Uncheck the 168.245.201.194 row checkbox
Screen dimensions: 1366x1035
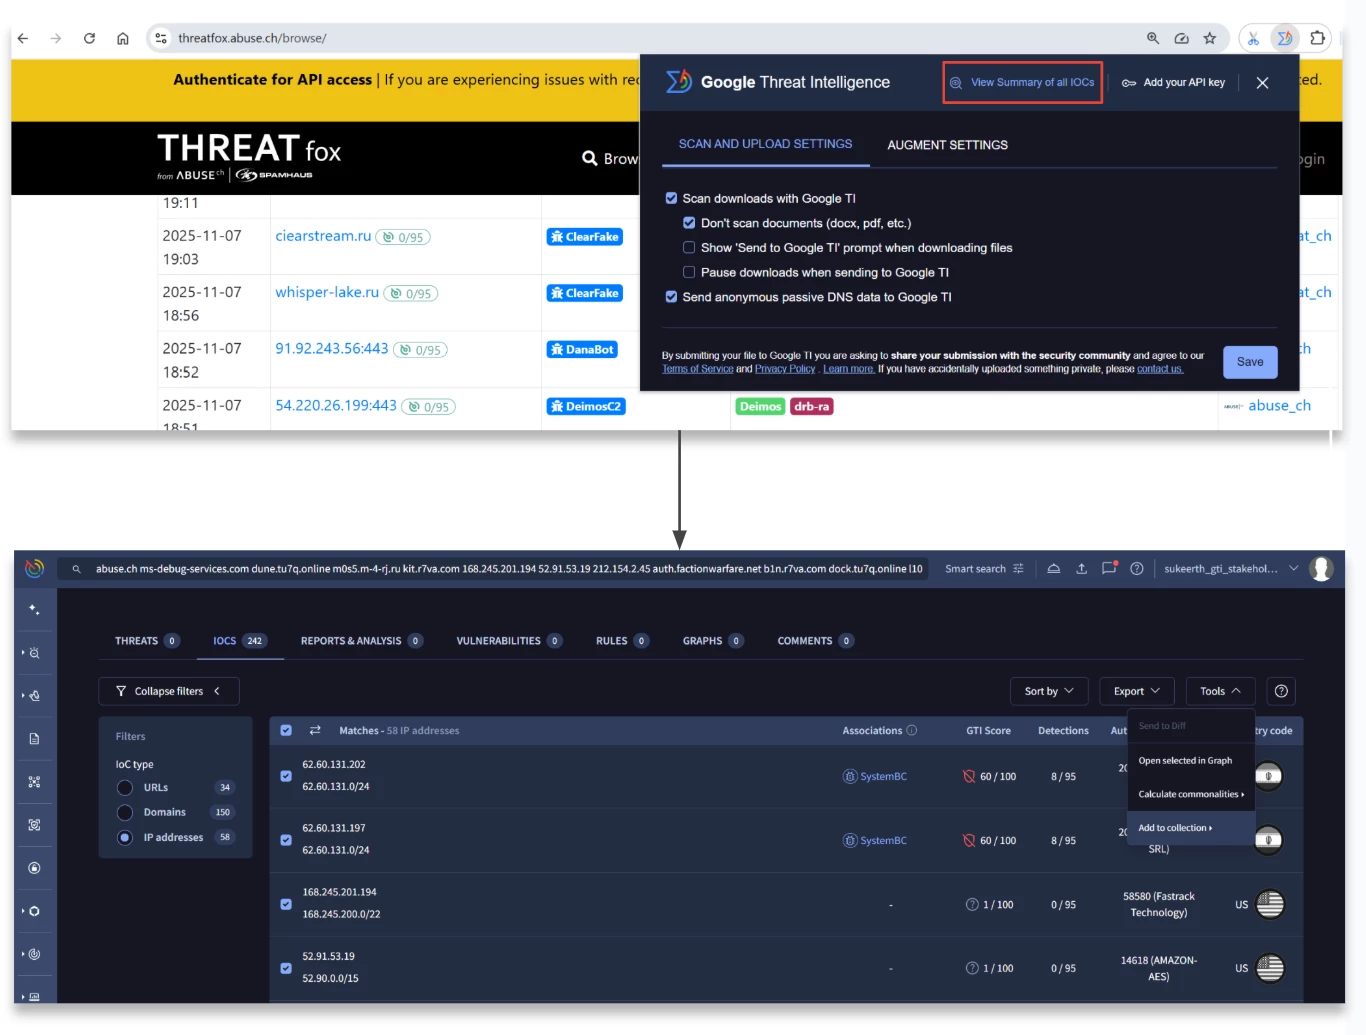[x=286, y=904]
